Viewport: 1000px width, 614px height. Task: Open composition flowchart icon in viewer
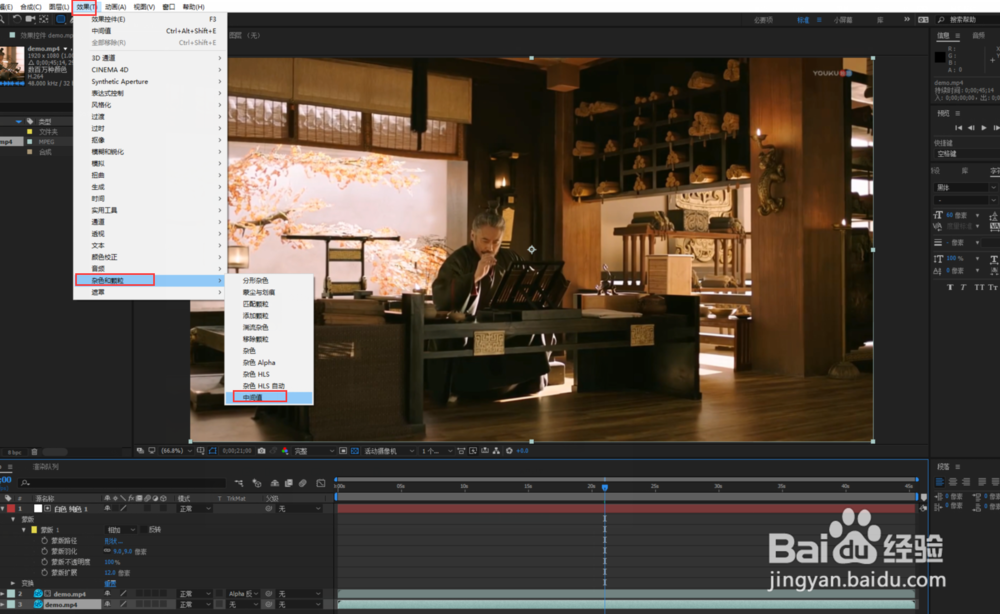click(497, 451)
